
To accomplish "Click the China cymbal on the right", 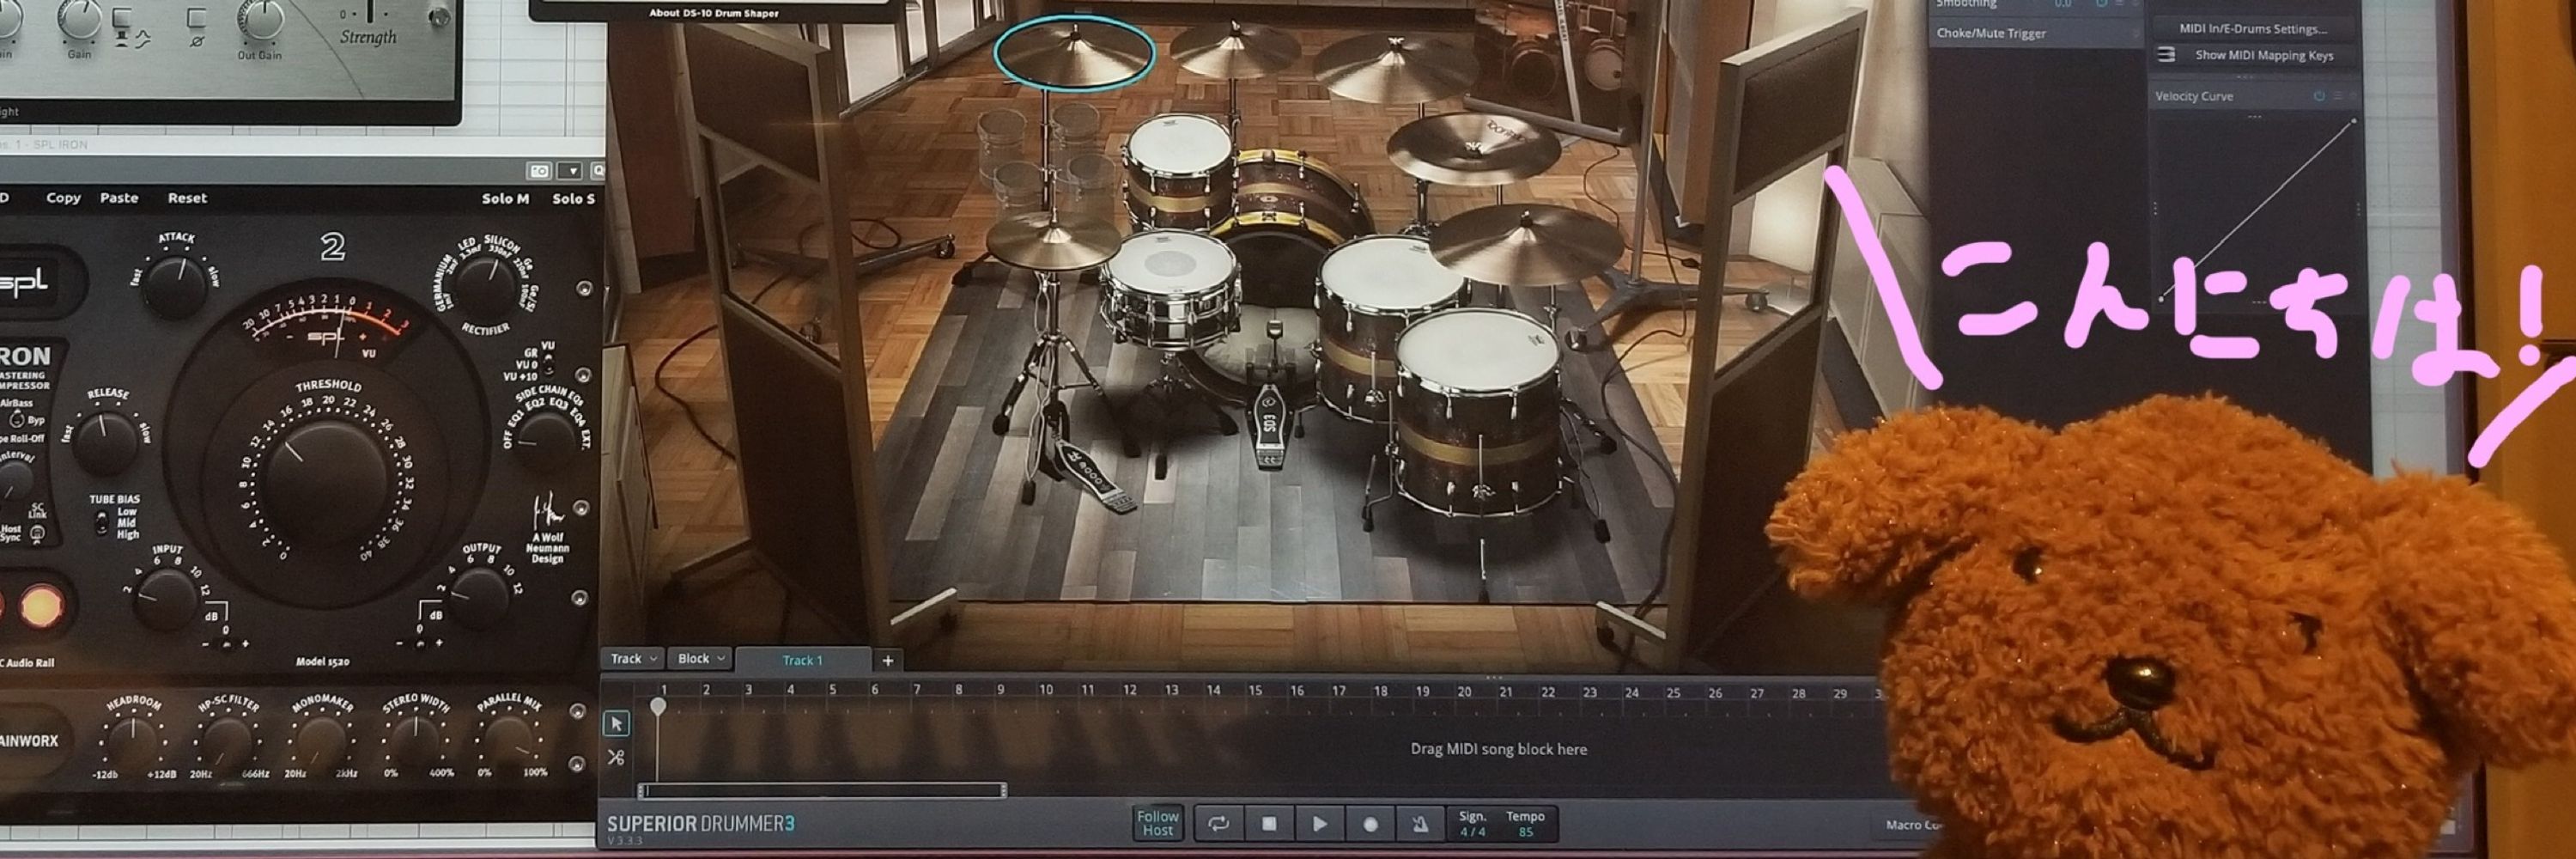I will point(1474,148).
